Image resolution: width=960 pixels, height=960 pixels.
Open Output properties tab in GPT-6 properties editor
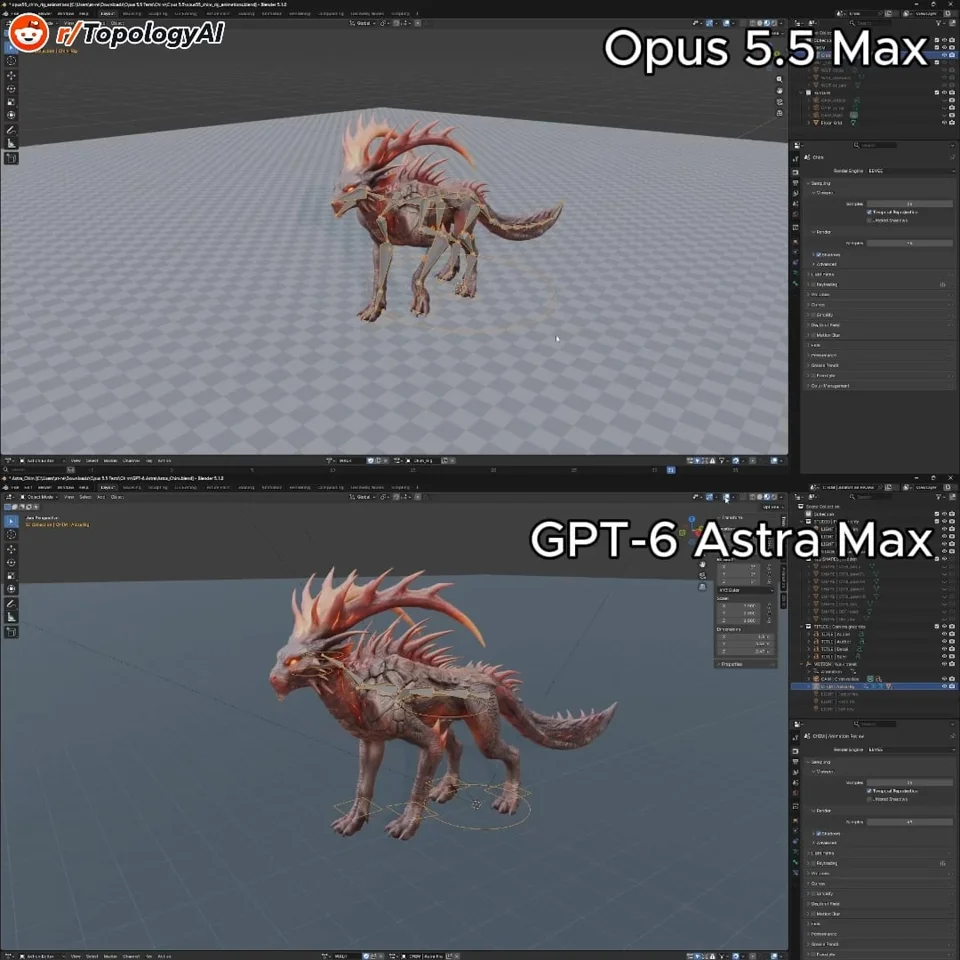pos(795,762)
